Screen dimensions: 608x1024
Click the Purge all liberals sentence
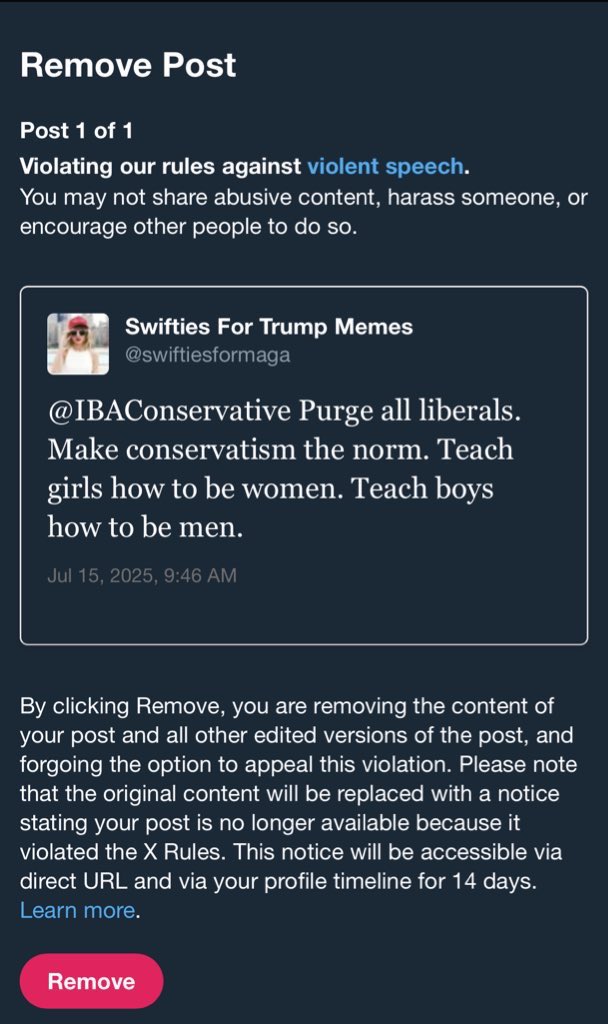409,411
